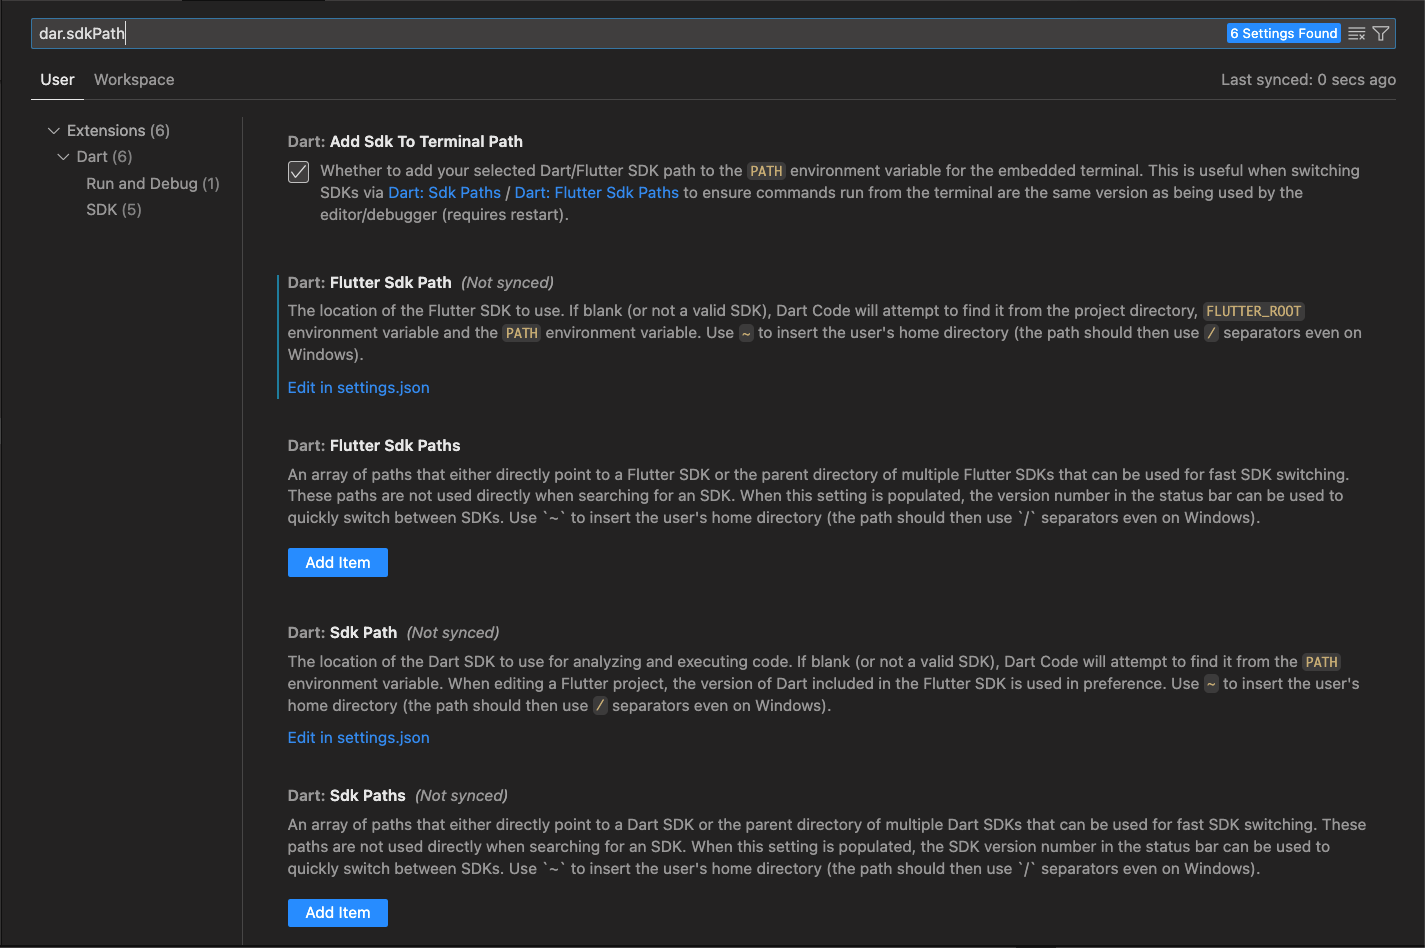Add Item to Dart Sdk Paths
Image resolution: width=1425 pixels, height=948 pixels.
pos(338,912)
